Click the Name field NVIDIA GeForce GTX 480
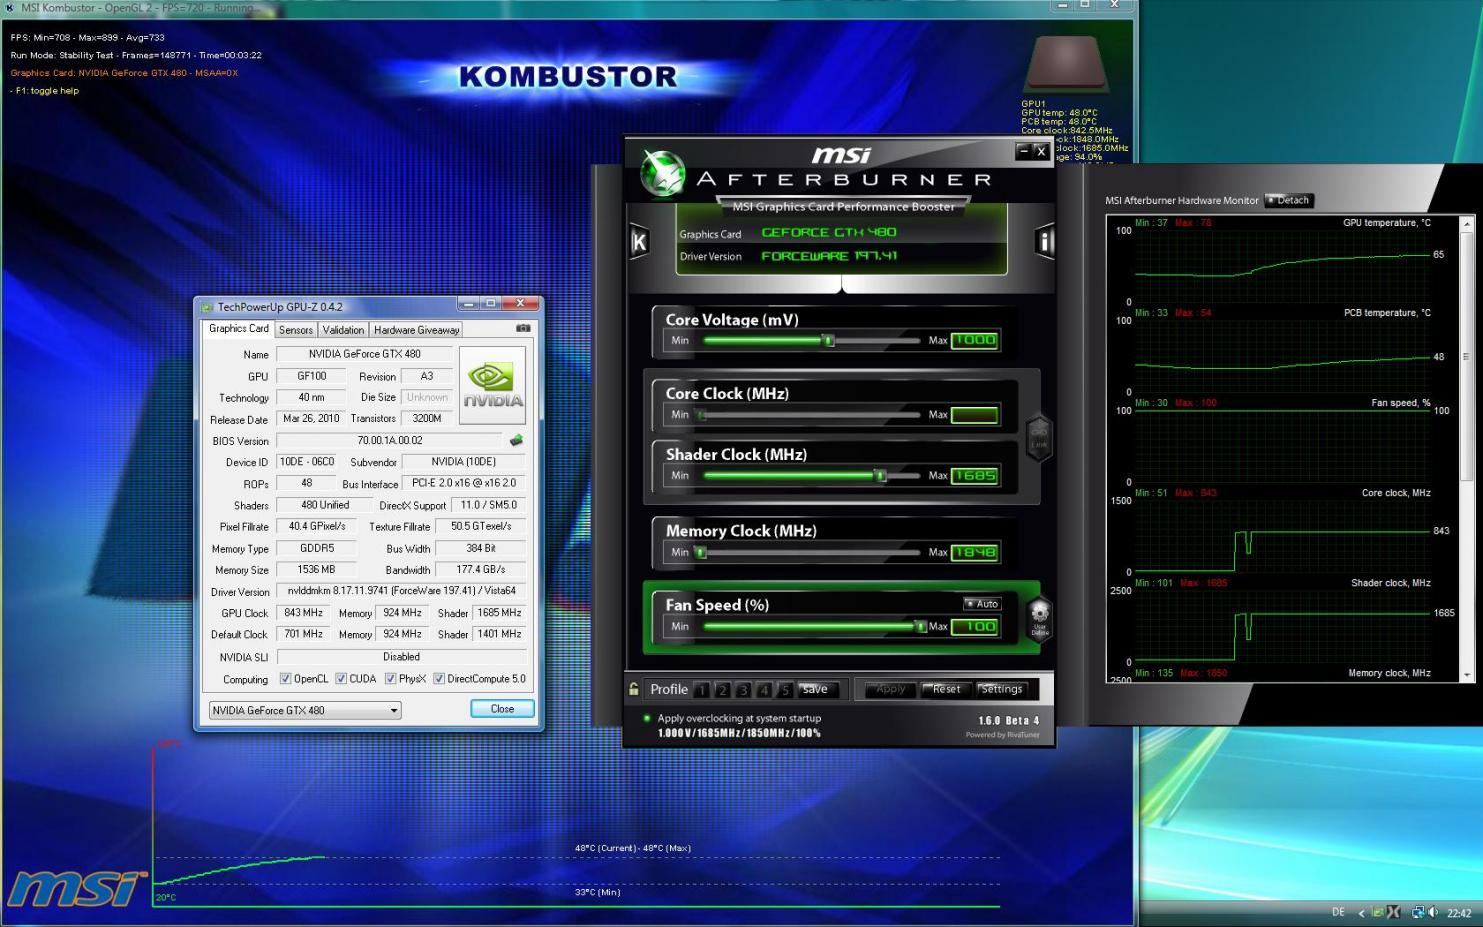The height and width of the screenshot is (927, 1483). (x=364, y=353)
